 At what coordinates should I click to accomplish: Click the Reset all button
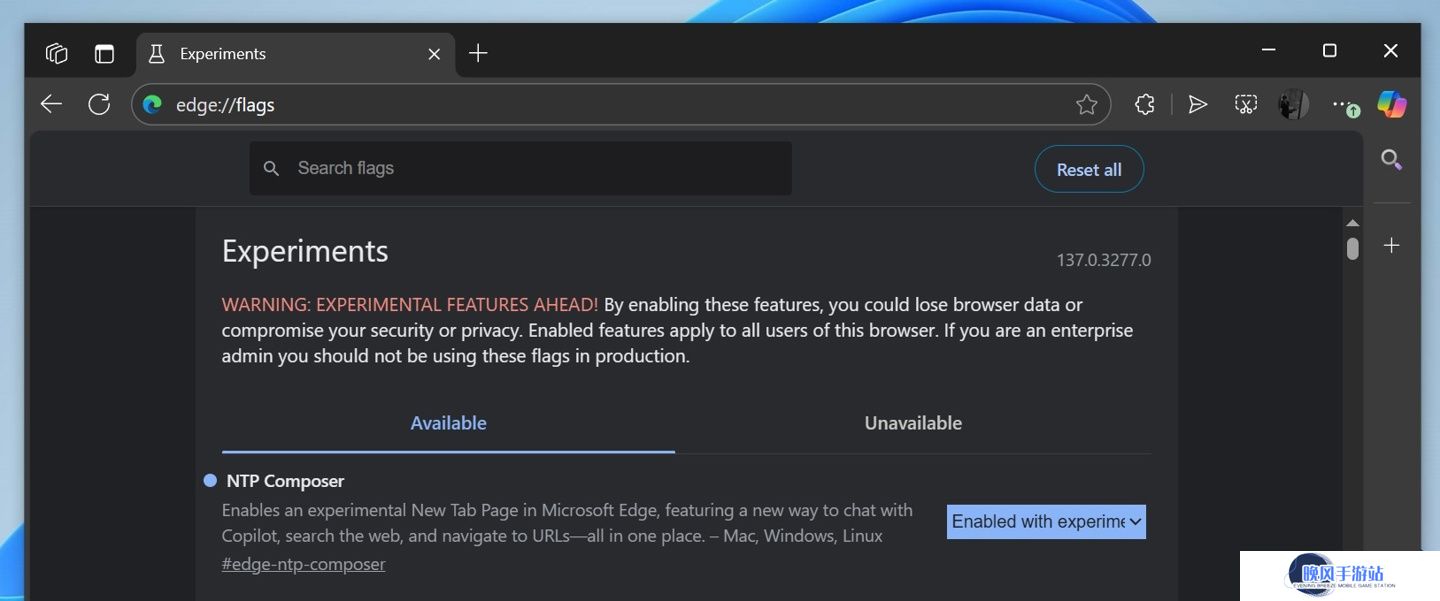click(1089, 170)
